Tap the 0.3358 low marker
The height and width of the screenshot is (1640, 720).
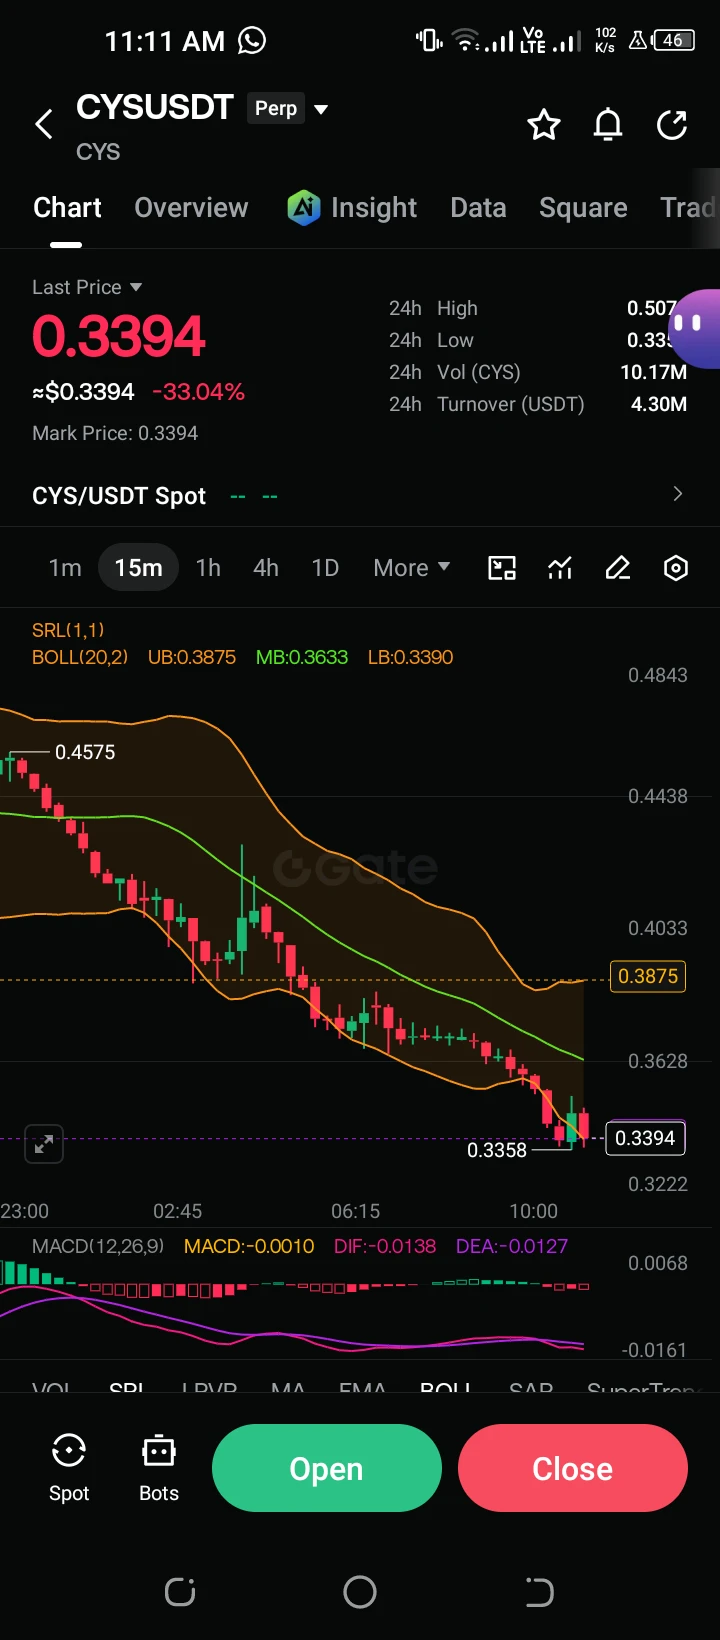tap(497, 1150)
